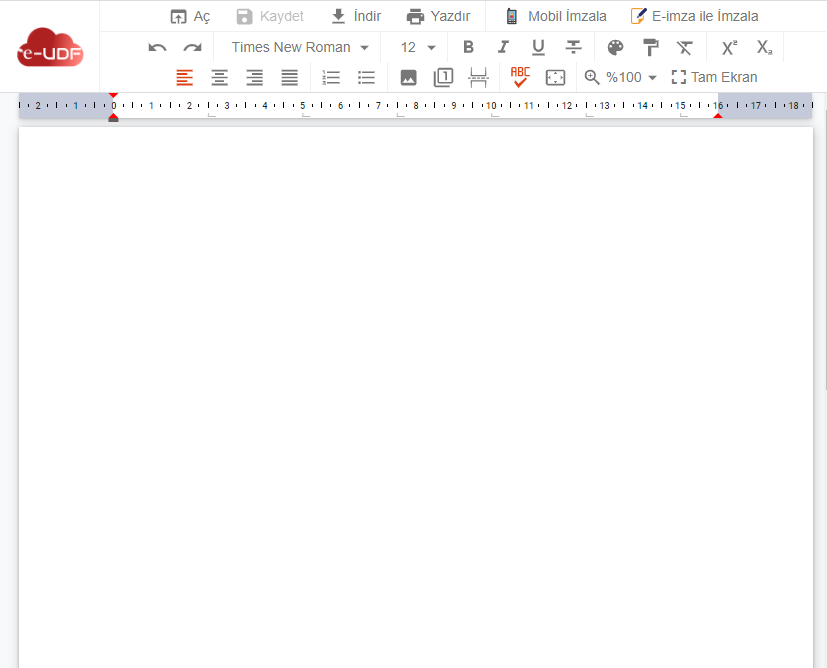This screenshot has height=668, width=827.
Task: Open the font size 12 dropdown
Action: coord(418,47)
